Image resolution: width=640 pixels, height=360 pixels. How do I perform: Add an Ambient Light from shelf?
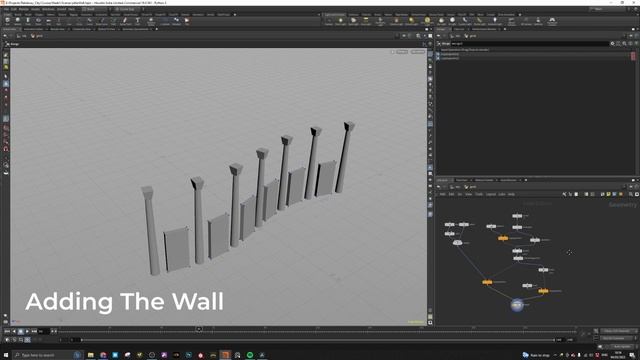point(495,21)
